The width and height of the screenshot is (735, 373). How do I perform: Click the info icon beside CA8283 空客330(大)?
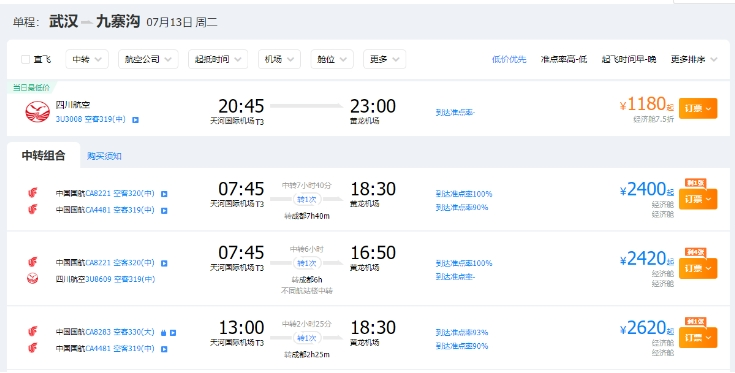(173, 333)
